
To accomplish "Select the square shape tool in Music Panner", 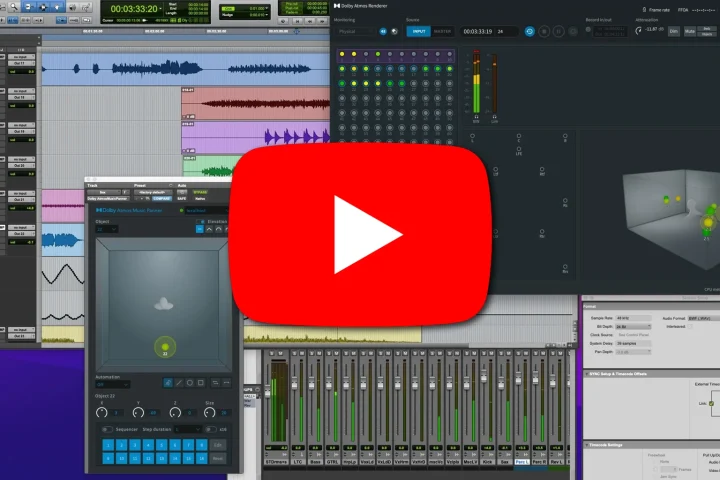I will [201, 383].
